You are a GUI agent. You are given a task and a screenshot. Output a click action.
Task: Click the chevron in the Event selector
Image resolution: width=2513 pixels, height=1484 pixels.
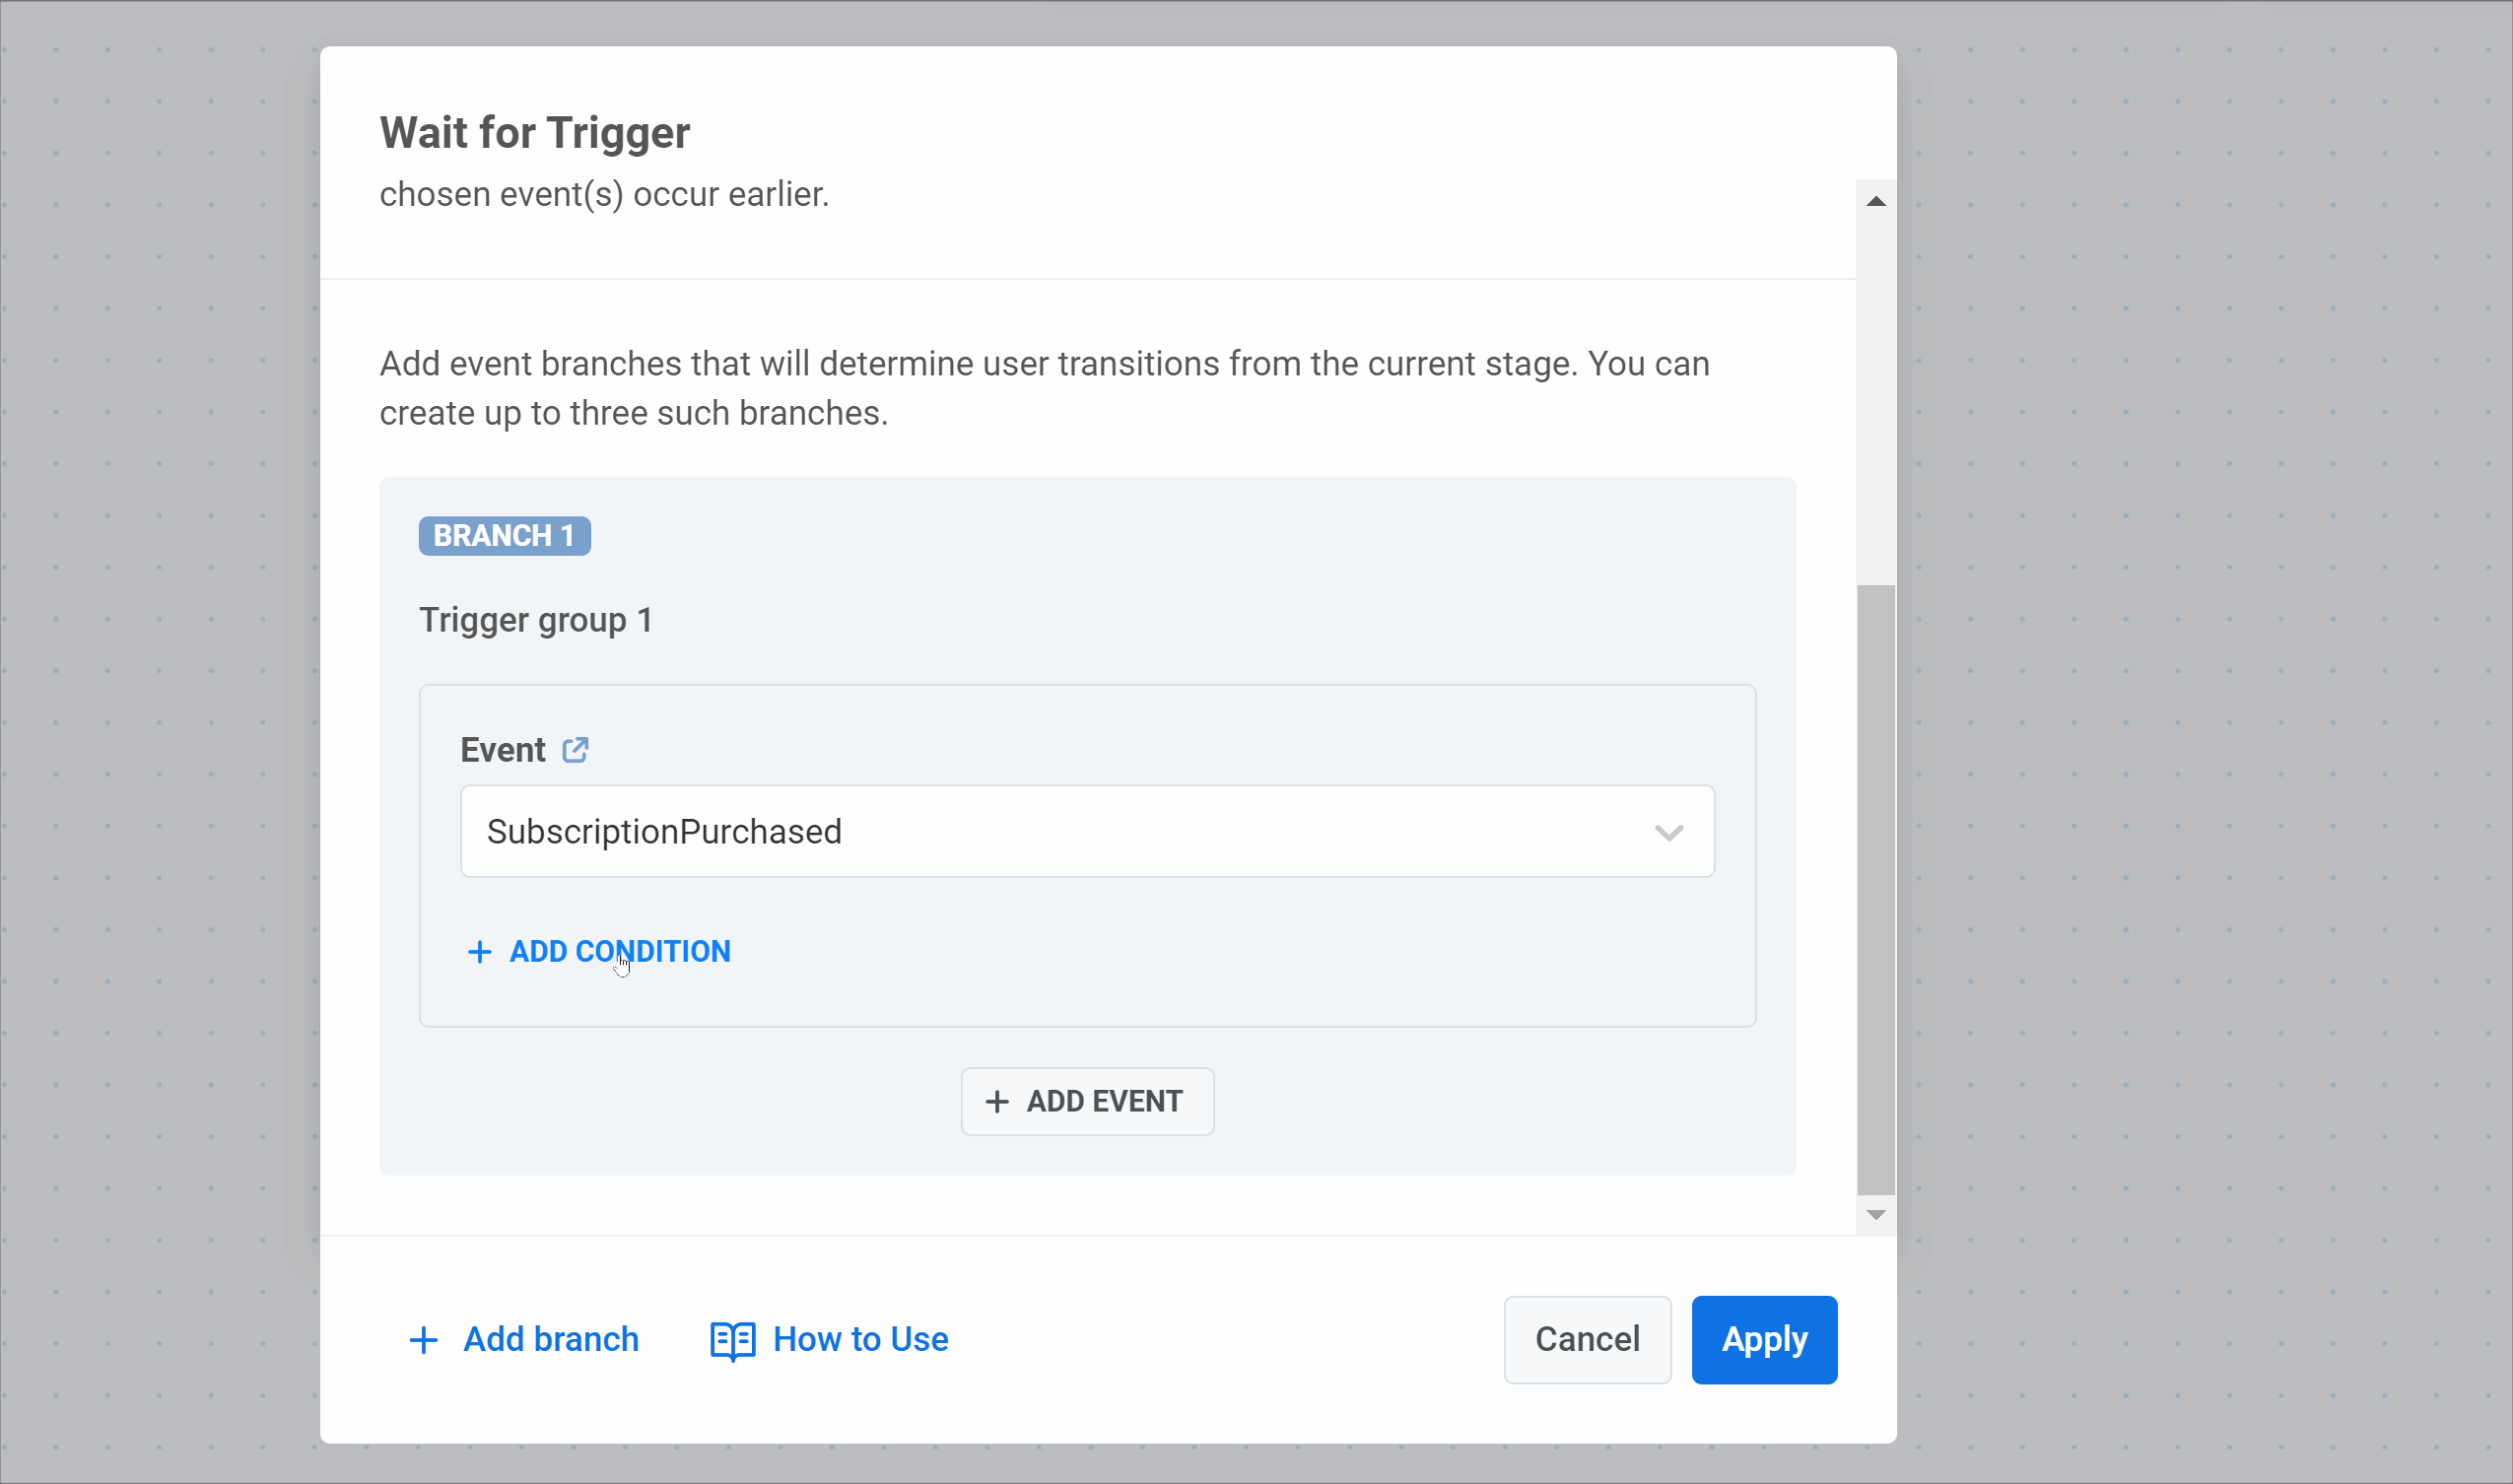[x=1669, y=832]
